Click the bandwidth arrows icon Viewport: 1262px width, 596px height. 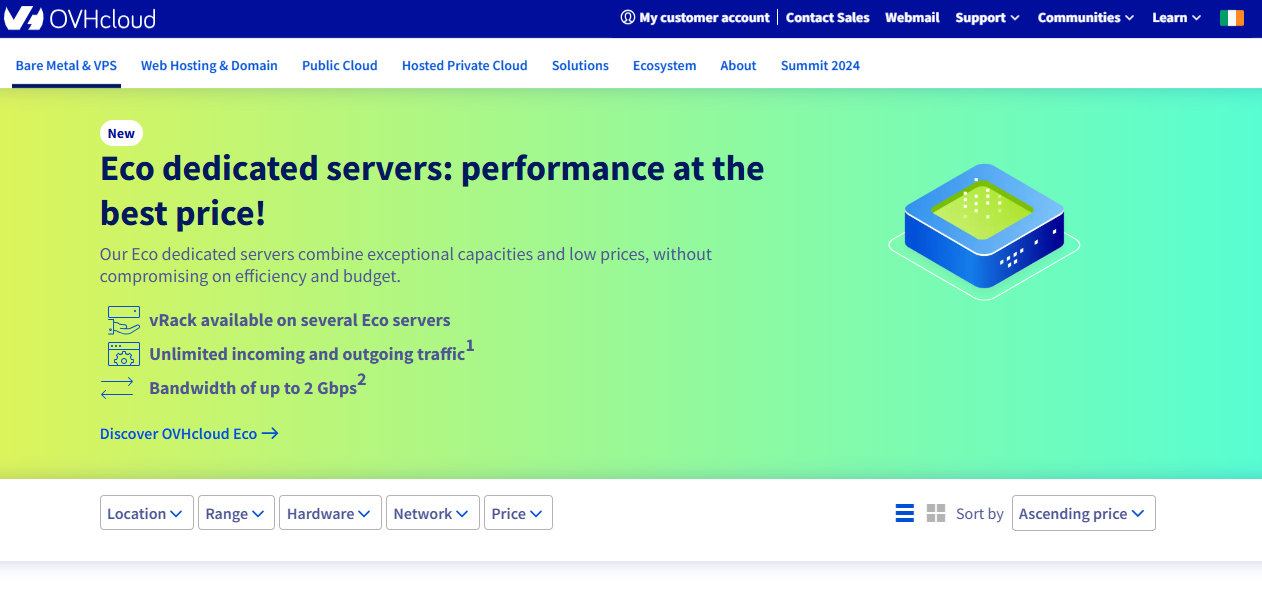(117, 387)
